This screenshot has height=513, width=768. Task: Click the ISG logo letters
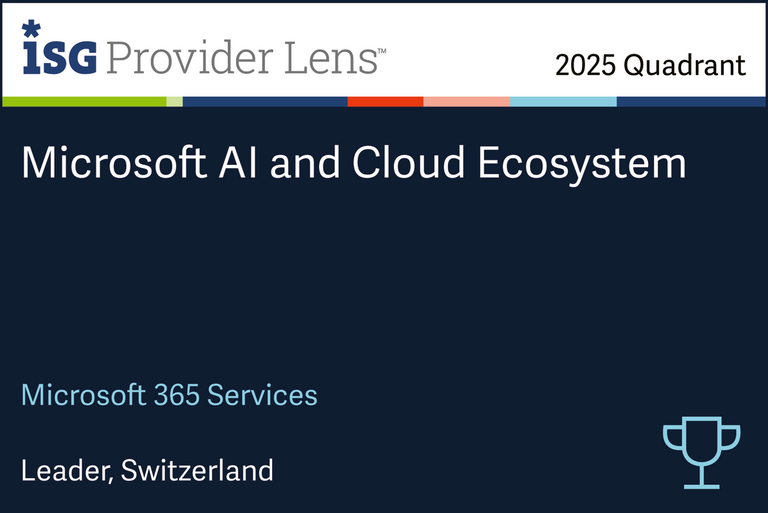(59, 57)
